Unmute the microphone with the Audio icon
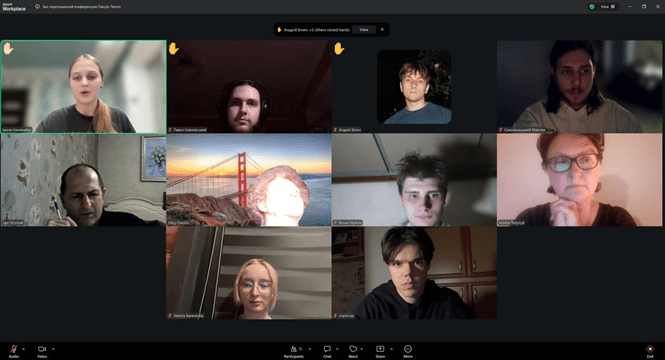Screen dimensions: 665x360 (14, 349)
